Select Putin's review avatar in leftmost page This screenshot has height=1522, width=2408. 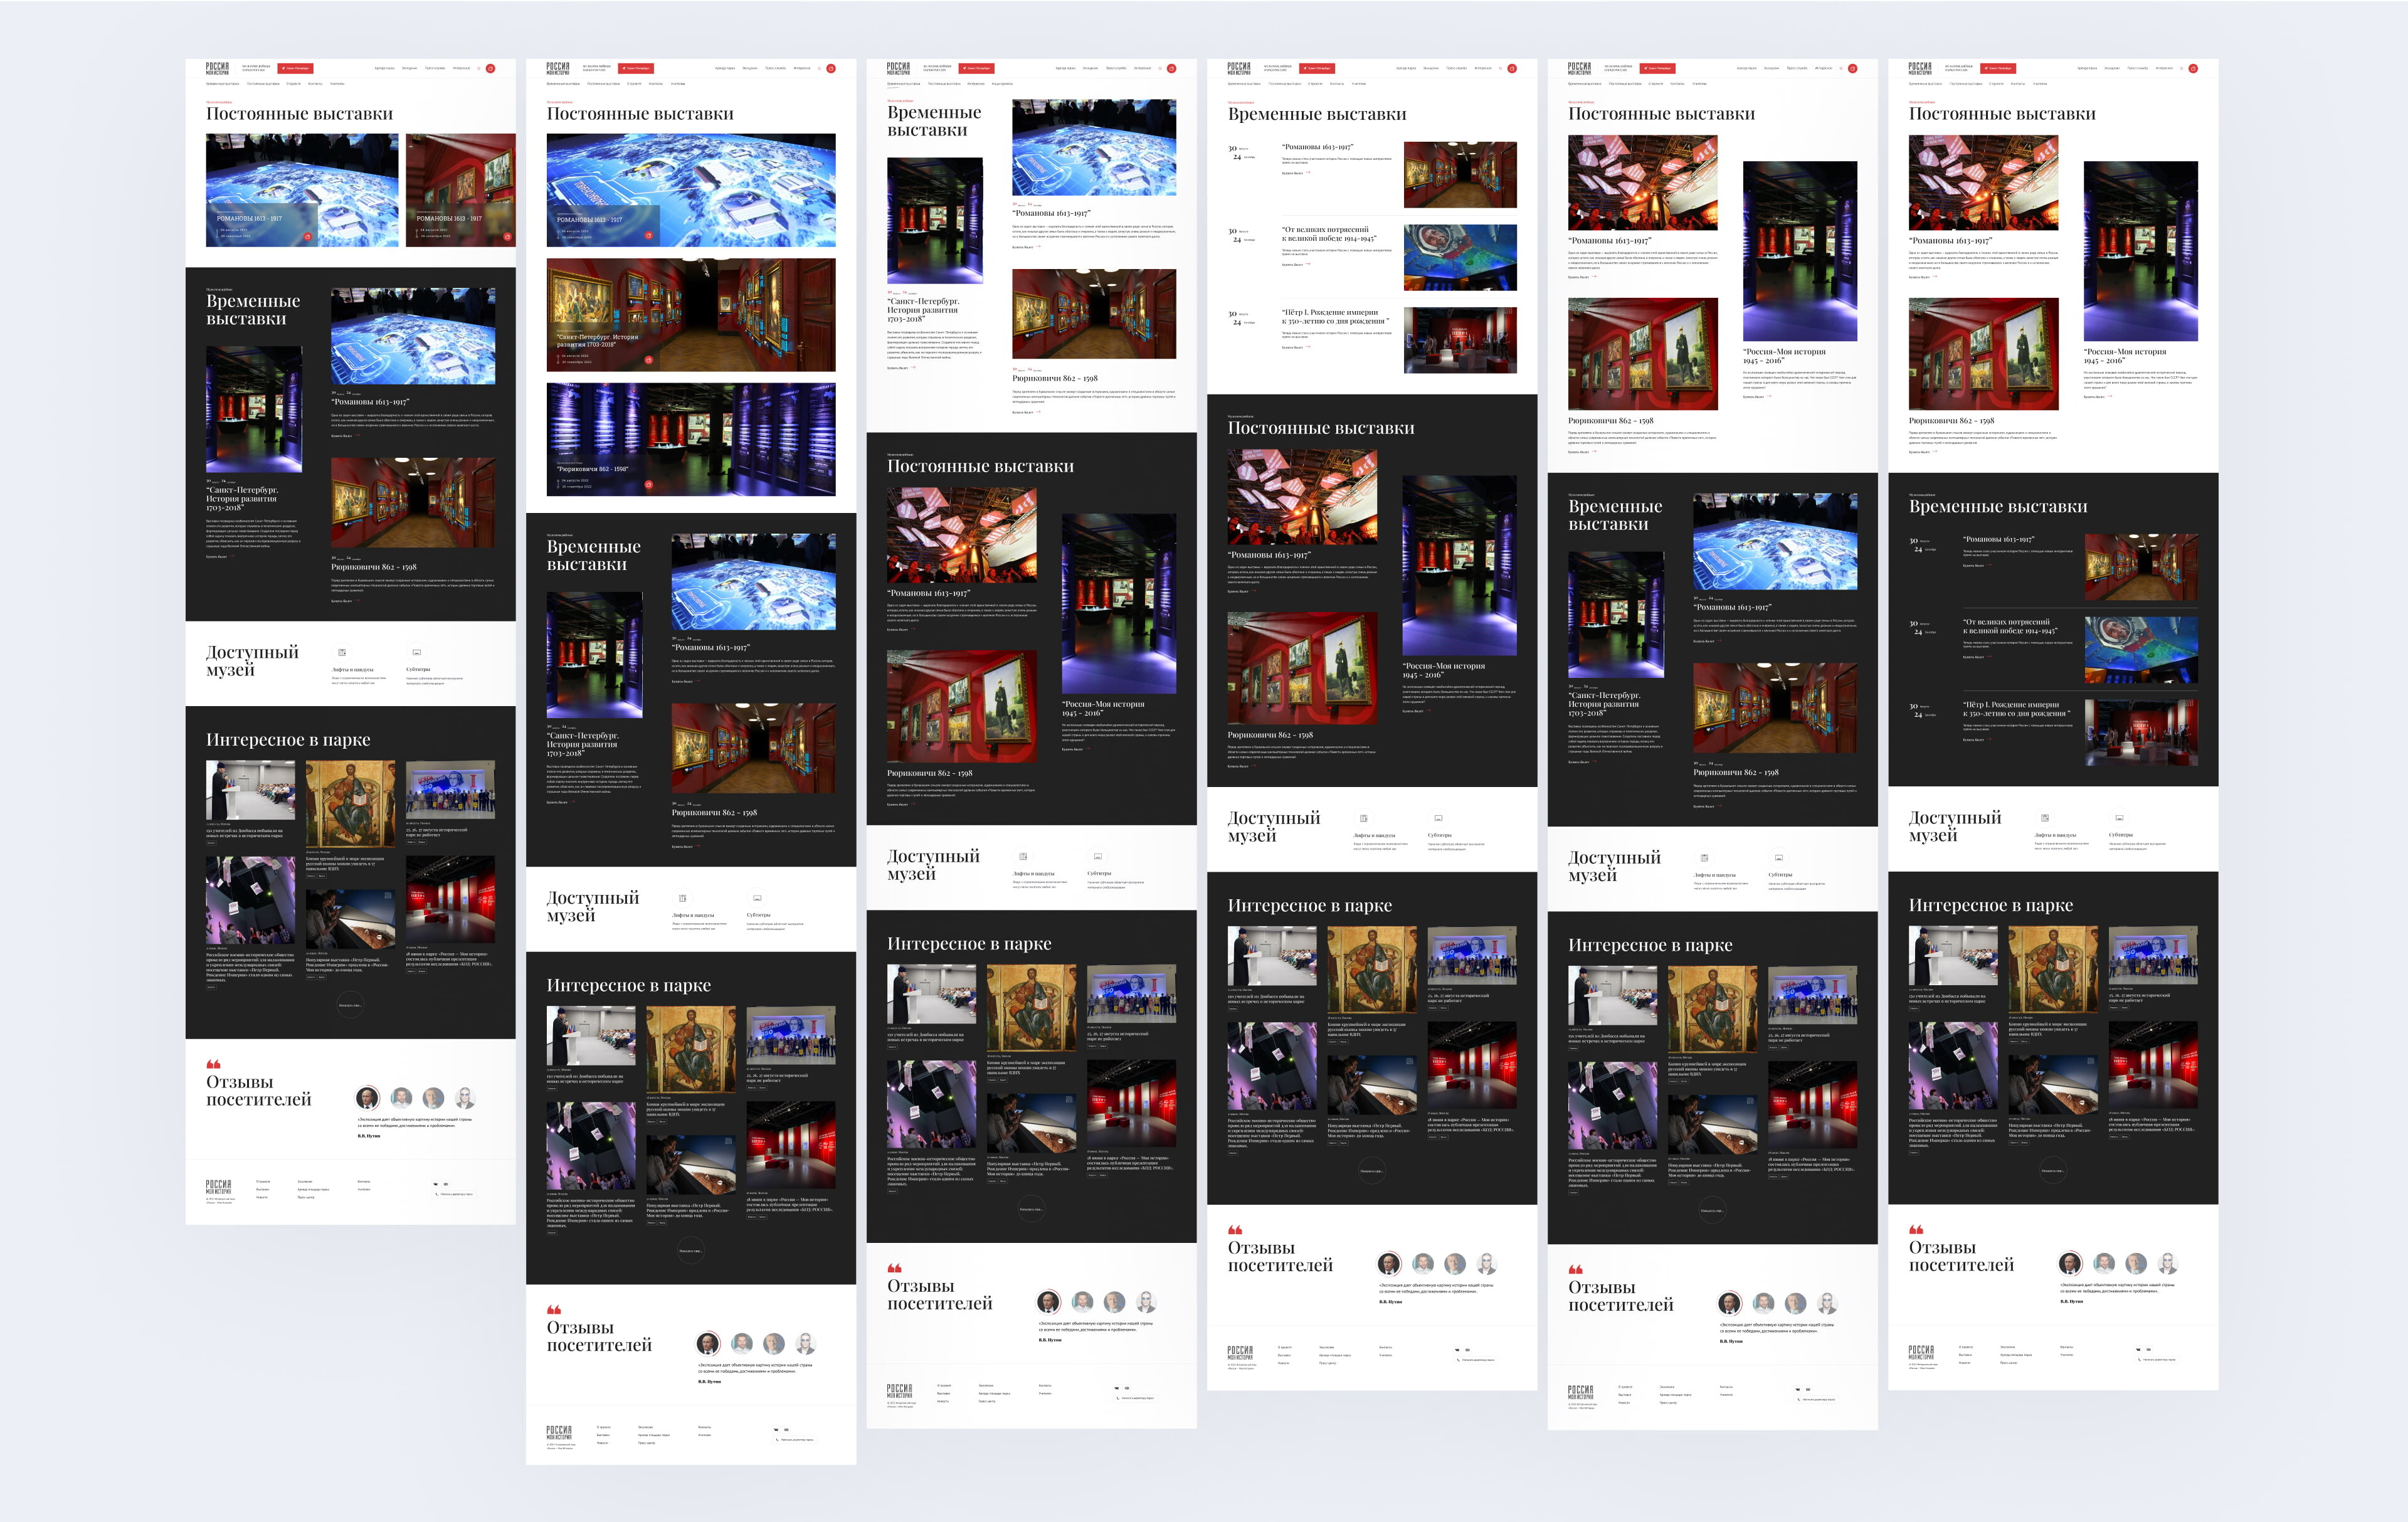[367, 1097]
